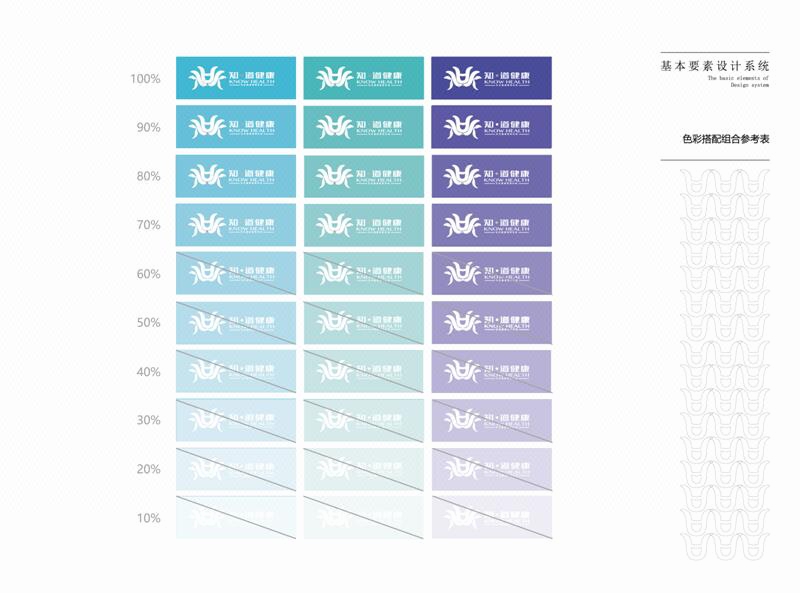Click the 基本要素设计系统 heading
Viewport: 800px width, 593px height.
(715, 65)
